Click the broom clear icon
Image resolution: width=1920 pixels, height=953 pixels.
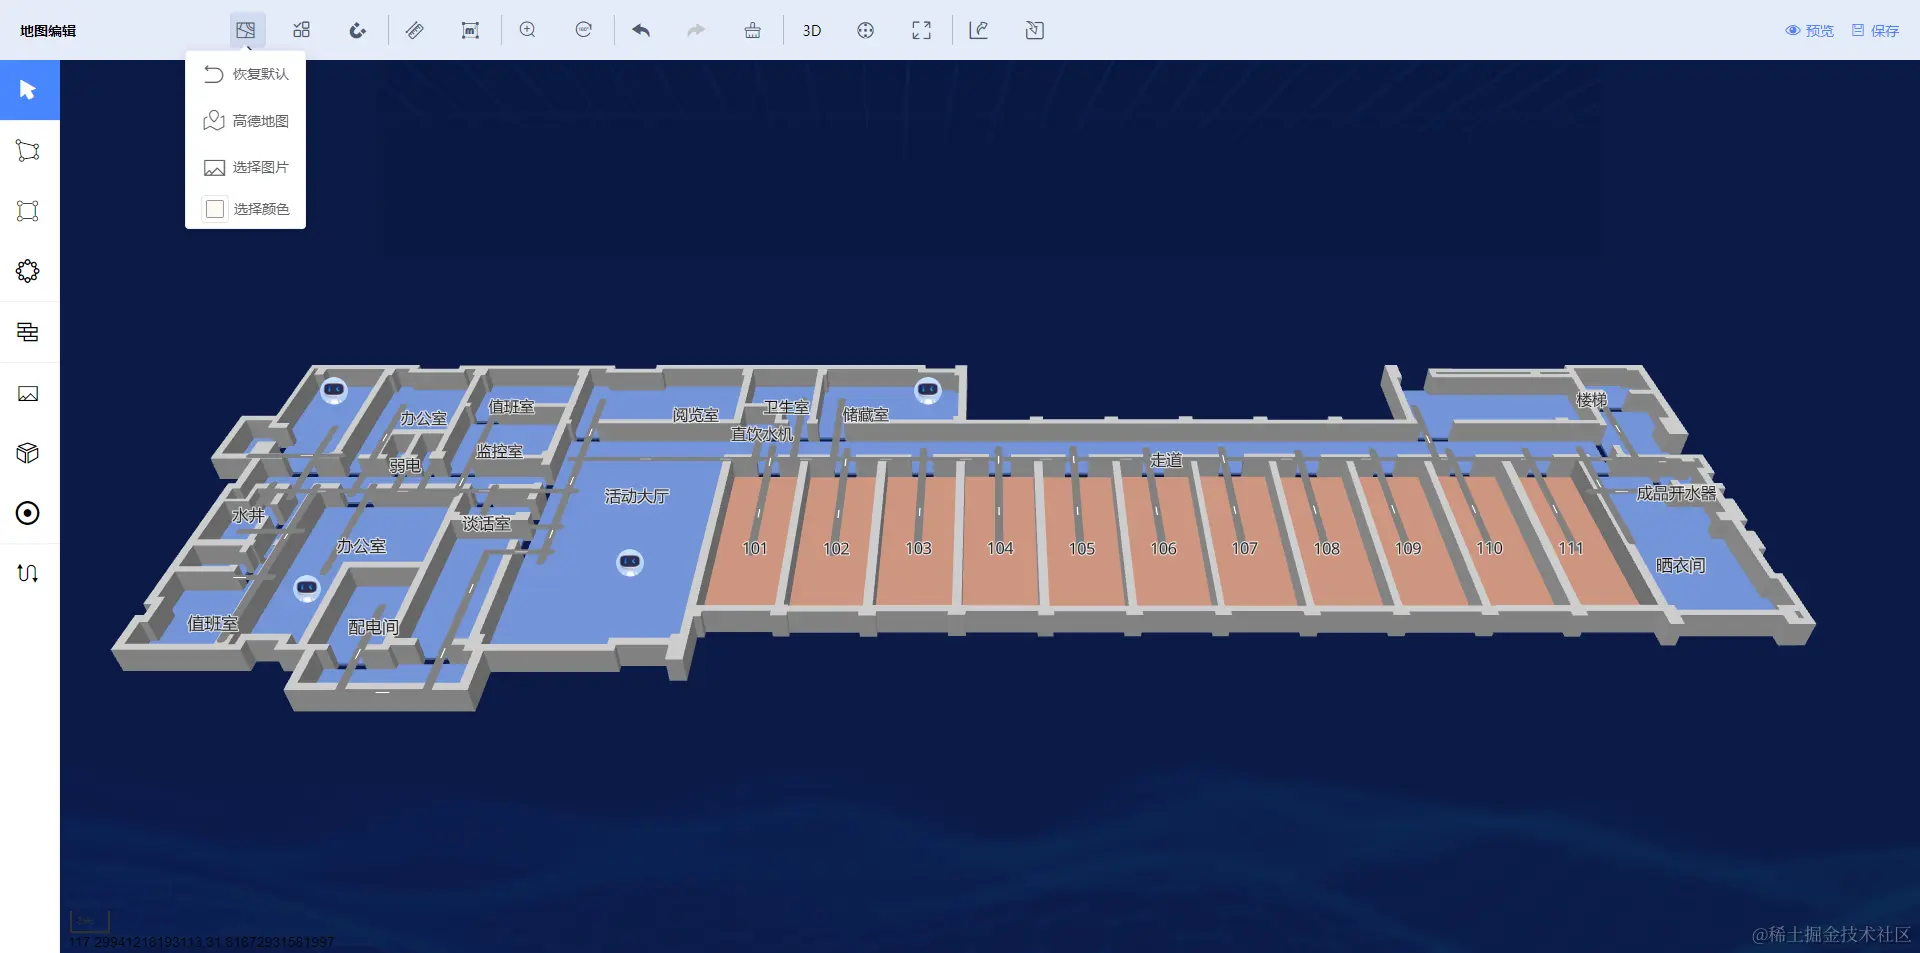click(x=753, y=30)
